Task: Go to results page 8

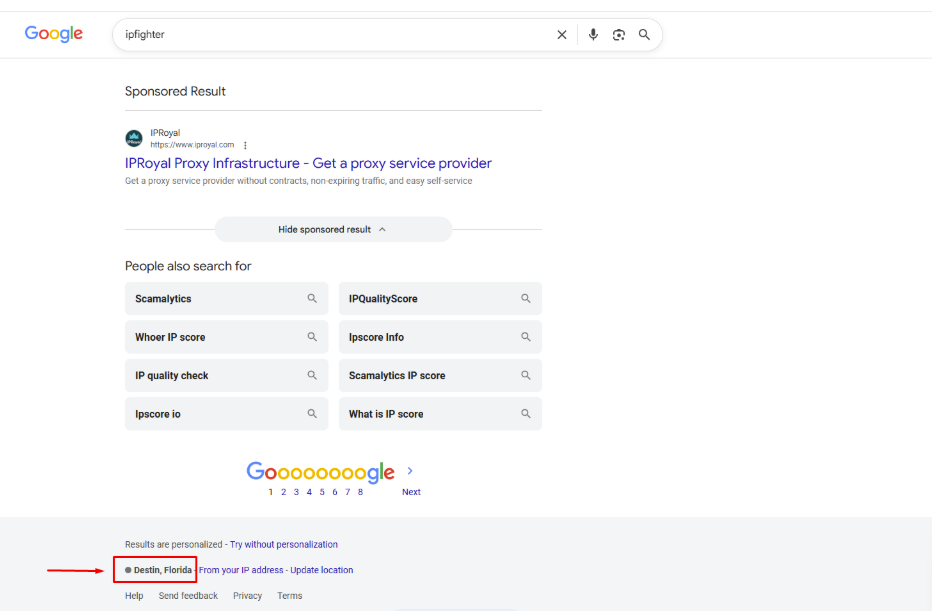Action: [x=360, y=492]
